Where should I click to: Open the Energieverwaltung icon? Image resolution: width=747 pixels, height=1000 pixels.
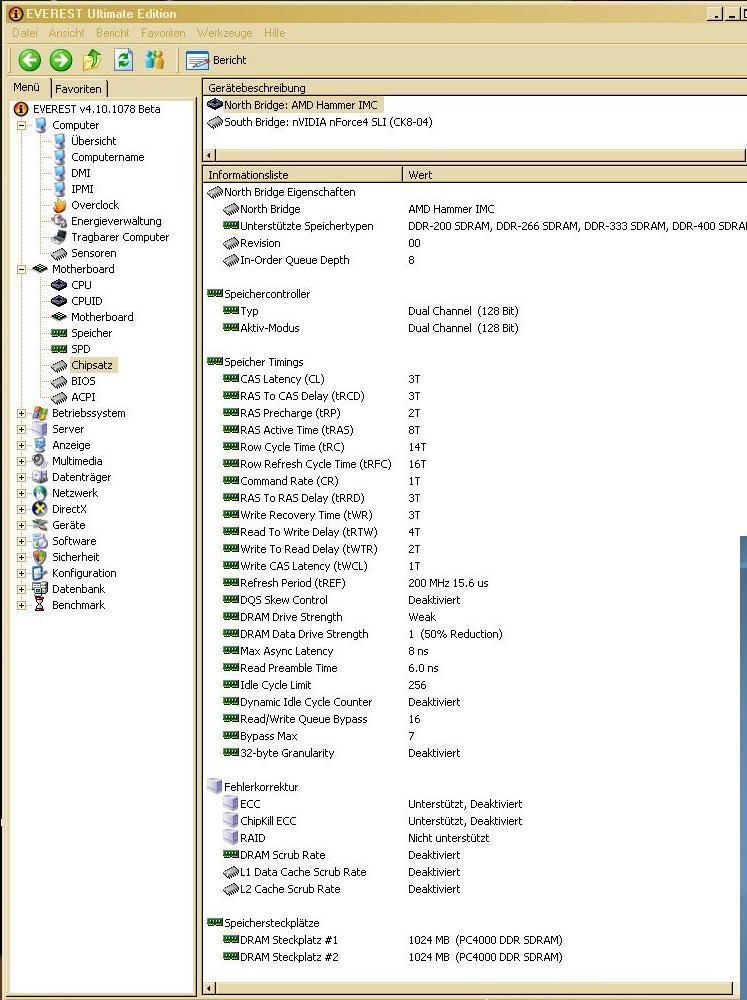pyautogui.click(x=59, y=221)
